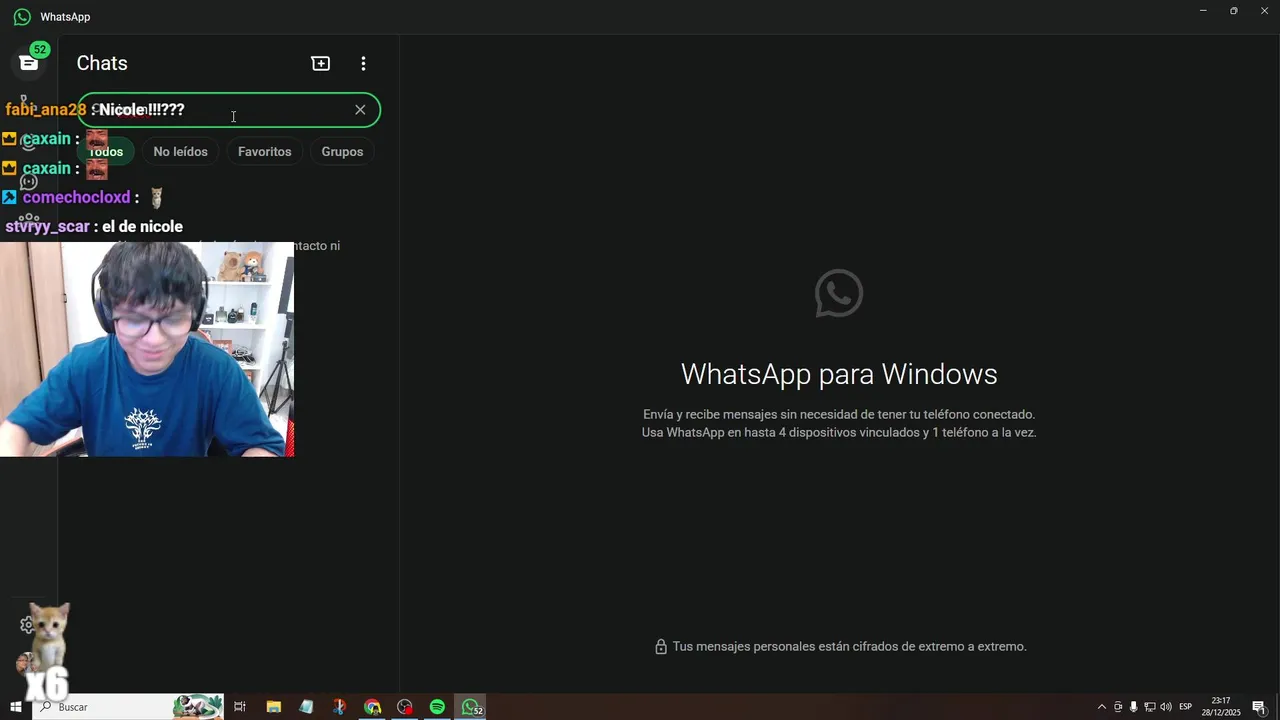The height and width of the screenshot is (720, 1280).
Task: Click the camera tray icon near microphone
Action: click(x=1118, y=707)
